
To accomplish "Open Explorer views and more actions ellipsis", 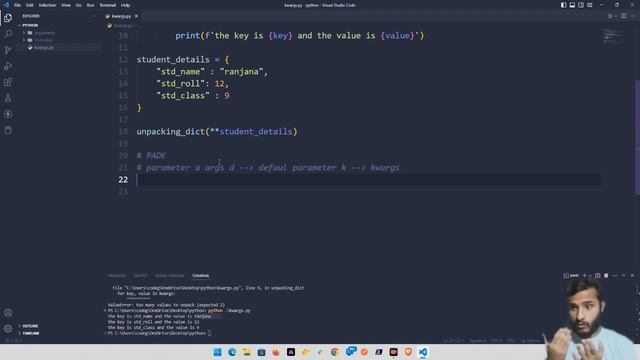I will 93,16.
